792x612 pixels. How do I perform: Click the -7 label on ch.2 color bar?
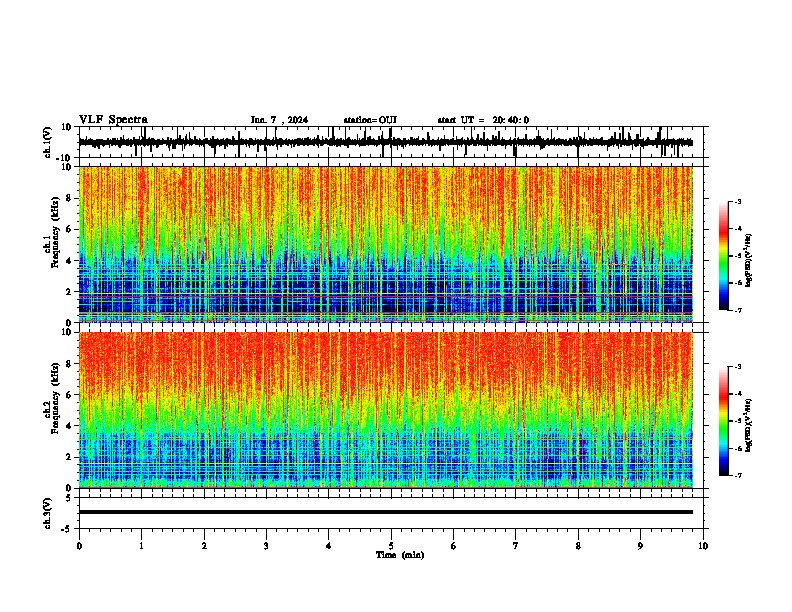[738, 475]
